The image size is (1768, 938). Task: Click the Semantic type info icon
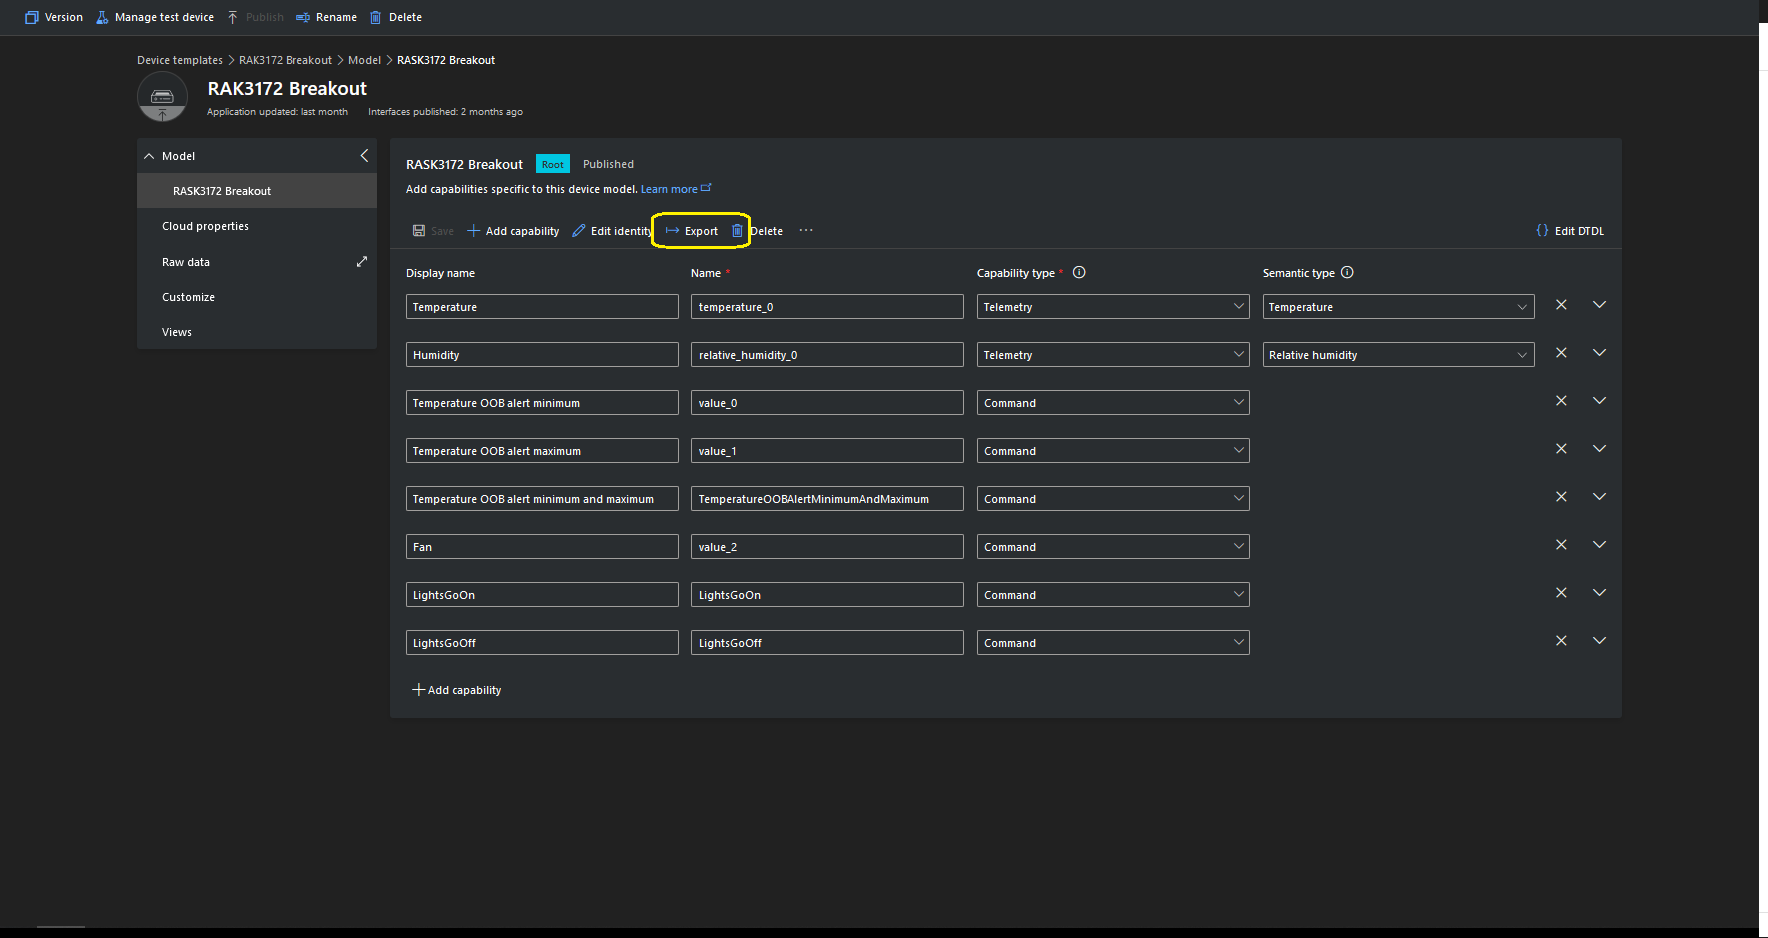(x=1347, y=273)
